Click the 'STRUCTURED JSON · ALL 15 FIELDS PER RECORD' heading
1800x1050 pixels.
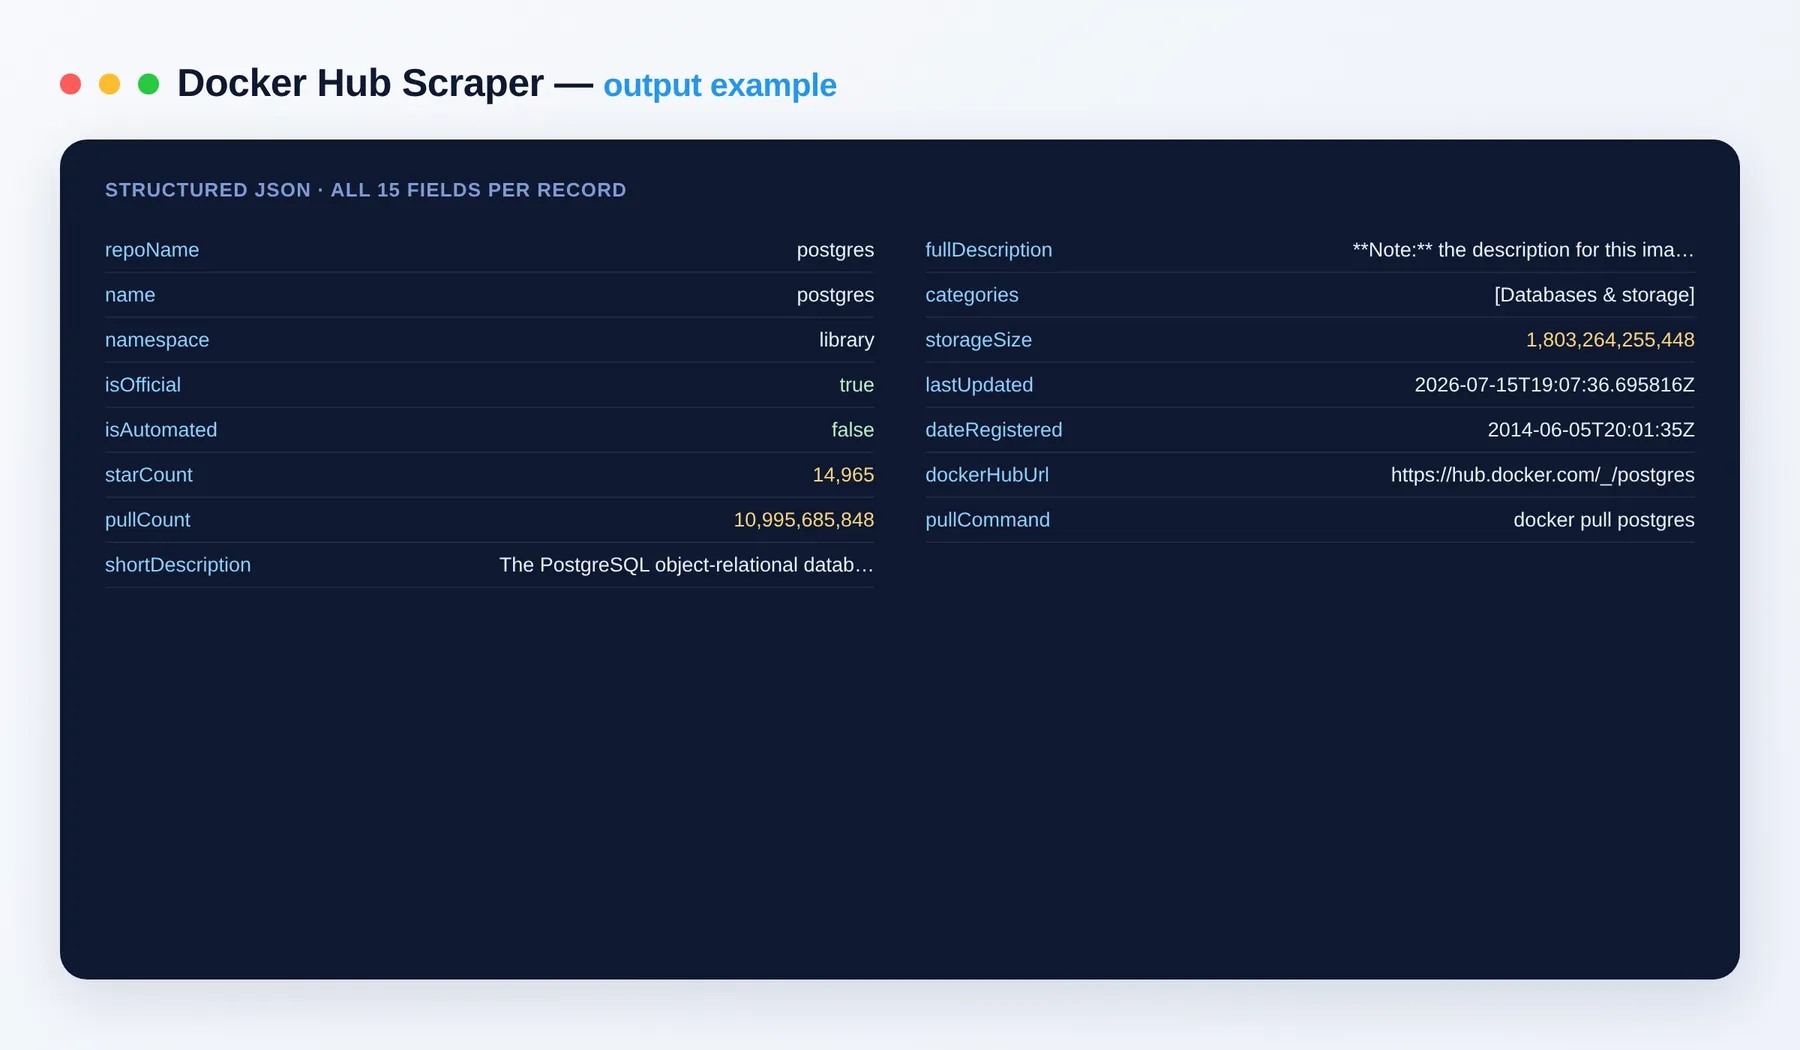[365, 190]
